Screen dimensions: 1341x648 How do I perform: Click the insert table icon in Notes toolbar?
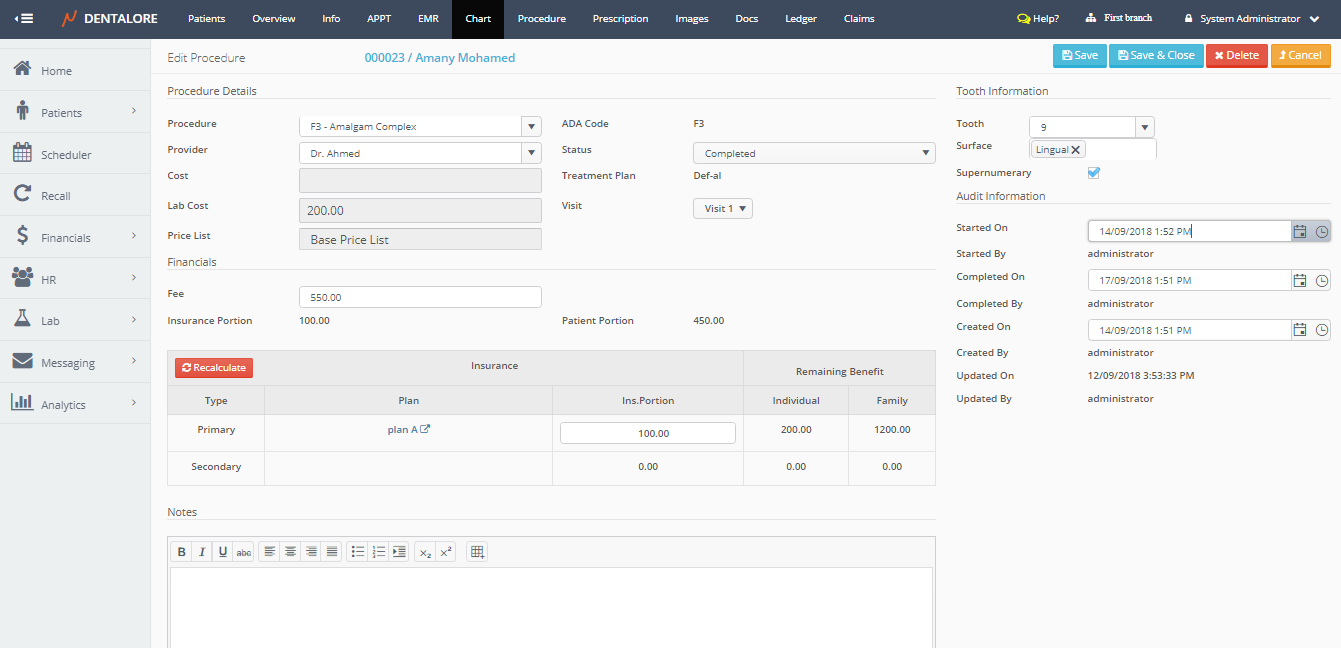pyautogui.click(x=477, y=552)
